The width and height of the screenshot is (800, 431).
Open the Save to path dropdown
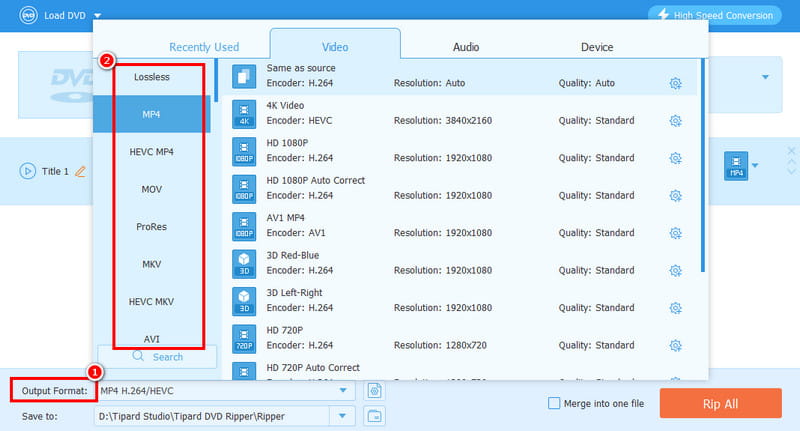tap(342, 416)
